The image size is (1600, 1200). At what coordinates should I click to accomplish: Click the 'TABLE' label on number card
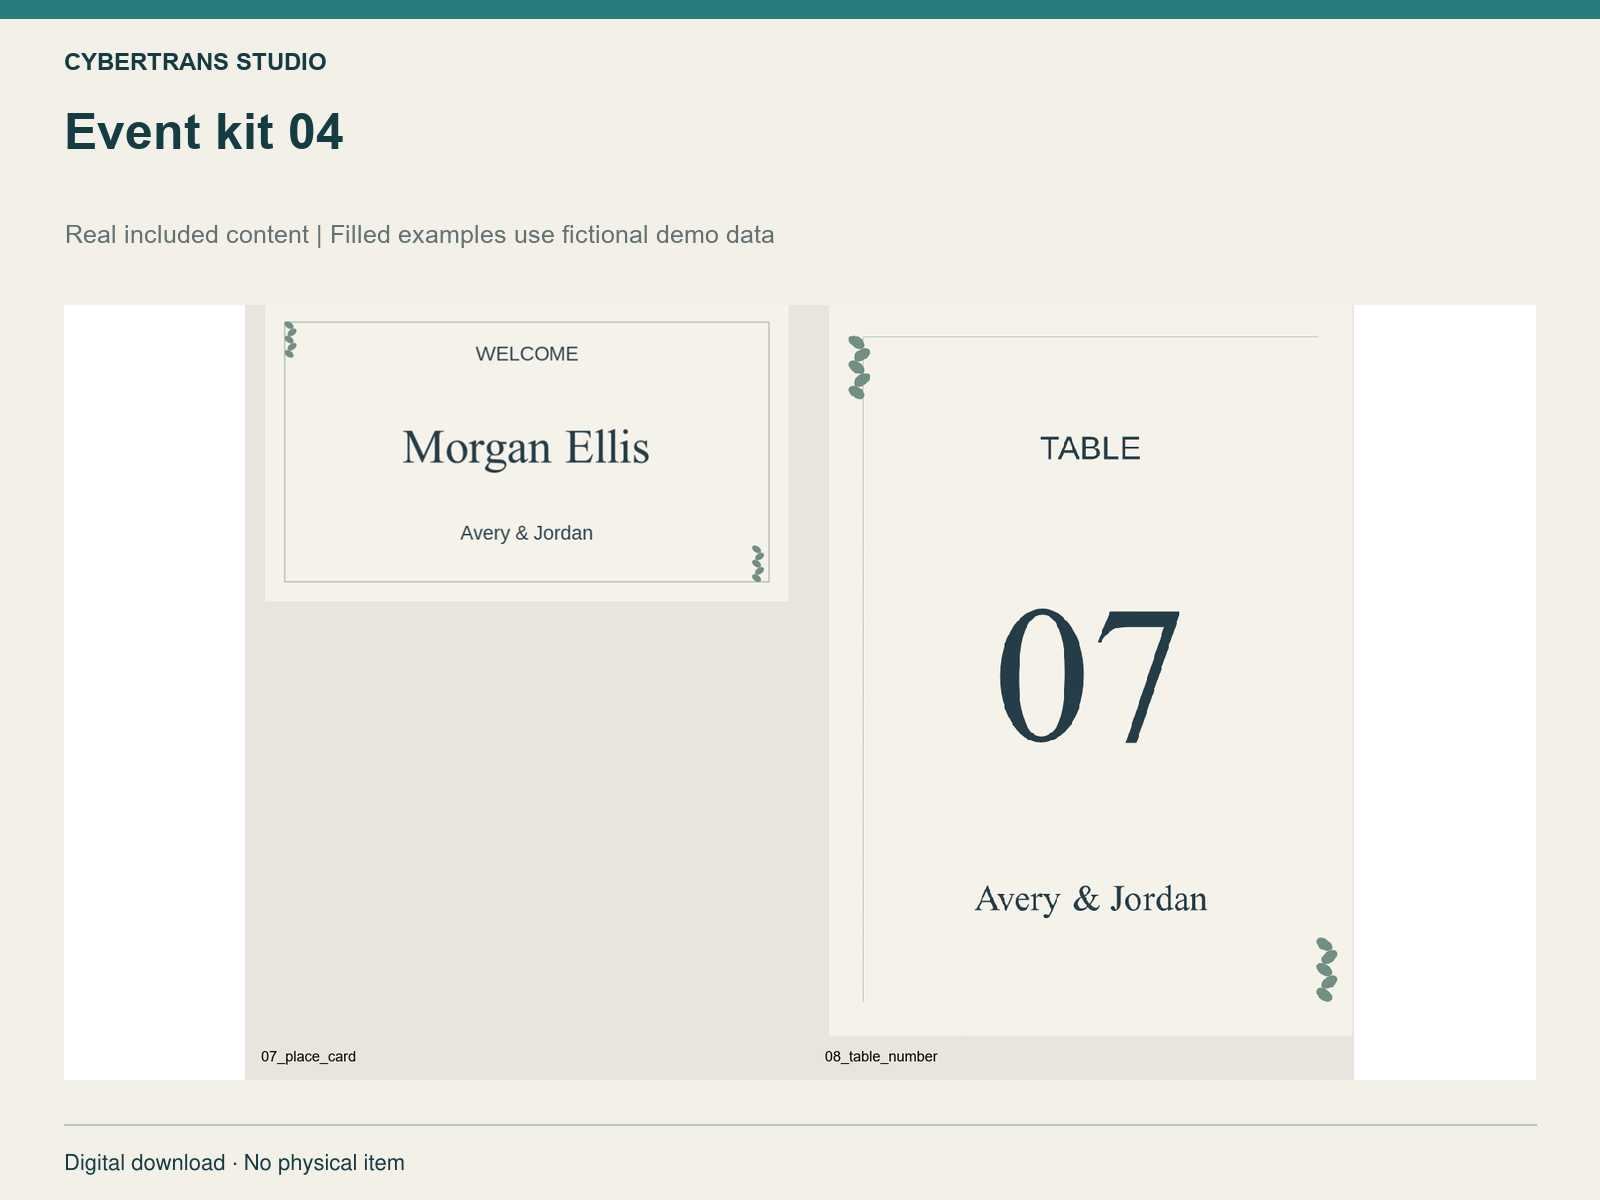(x=1090, y=448)
